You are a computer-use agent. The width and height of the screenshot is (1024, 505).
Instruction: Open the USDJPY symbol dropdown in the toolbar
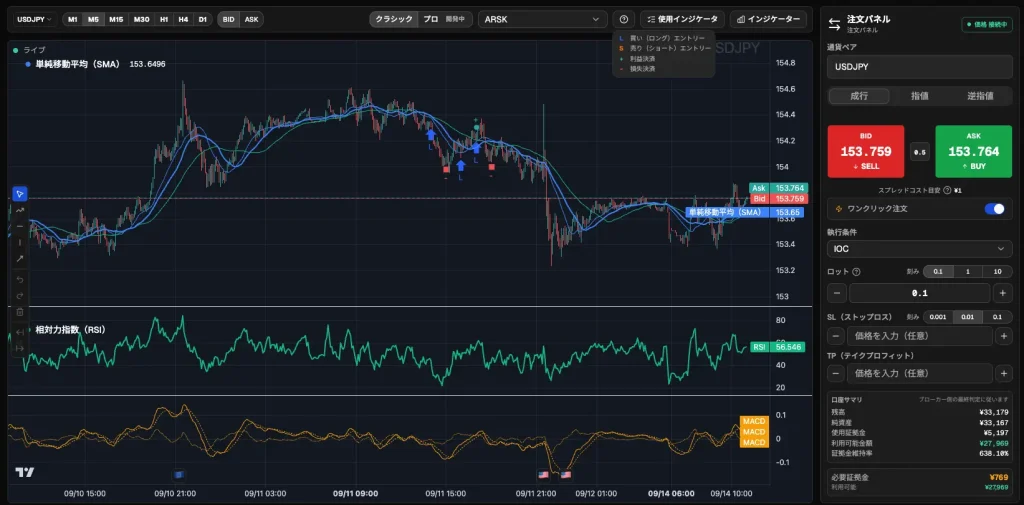pyautogui.click(x=35, y=20)
